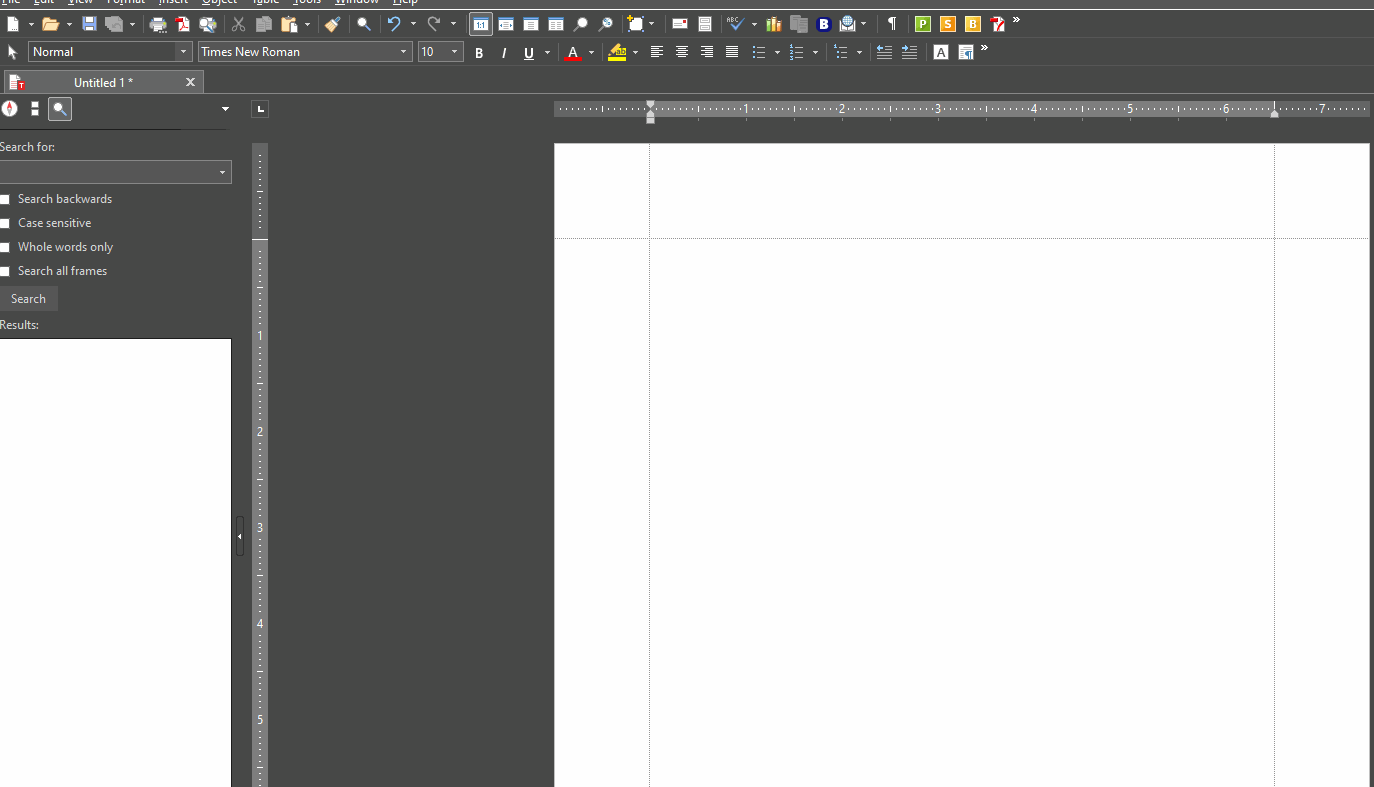Open the font size 10 dropdown

(455, 52)
